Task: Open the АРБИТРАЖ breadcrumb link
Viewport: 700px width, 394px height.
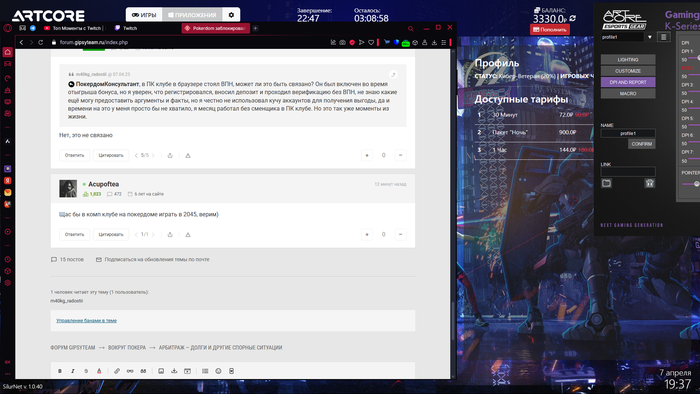Action: point(221,348)
